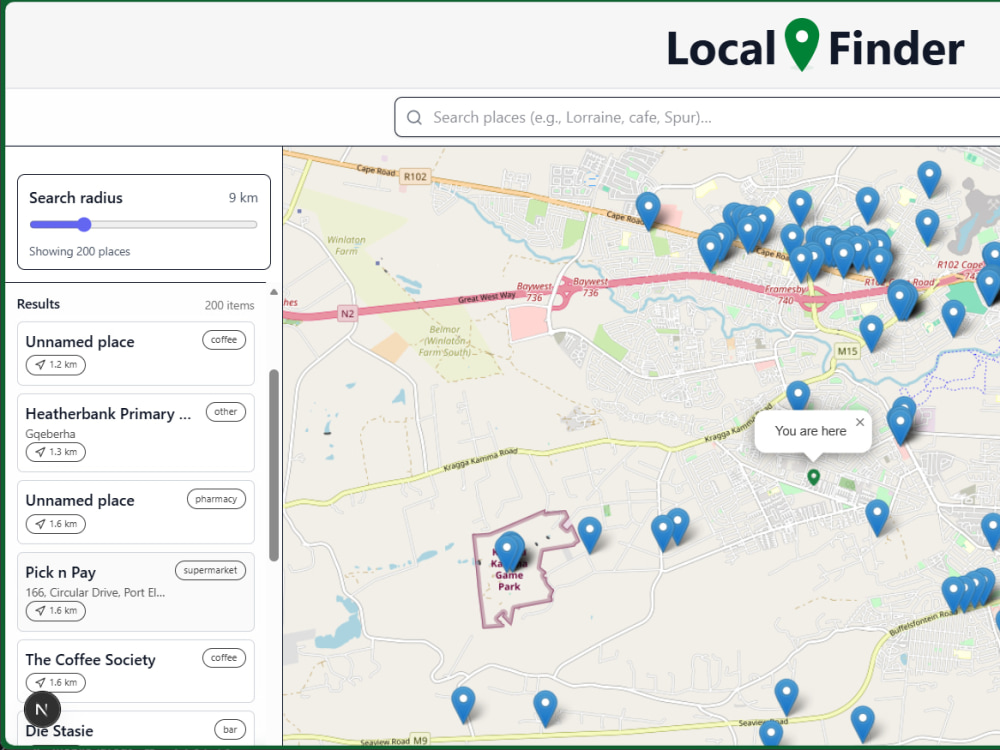Click the green current location marker
The width and height of the screenshot is (1000, 750).
click(x=813, y=477)
